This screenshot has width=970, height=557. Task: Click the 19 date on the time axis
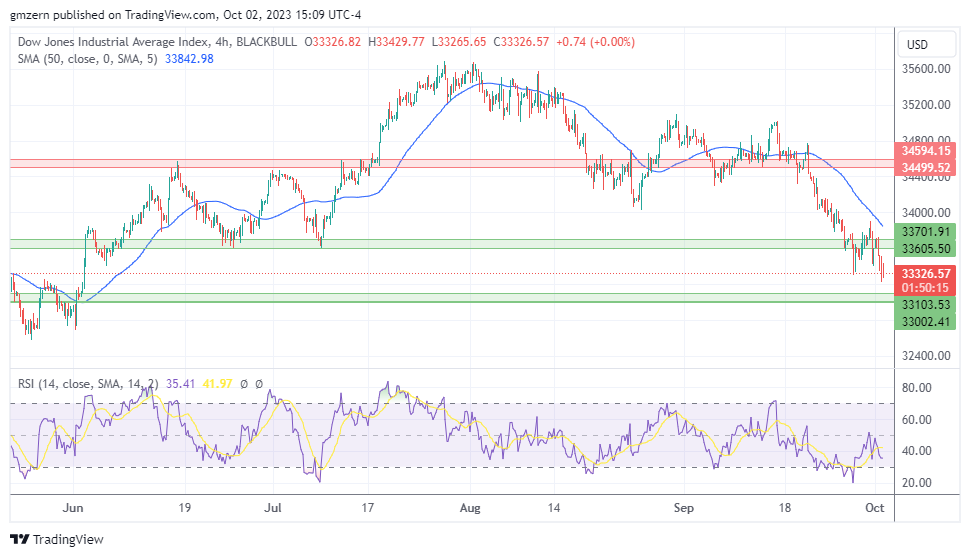coord(184,507)
